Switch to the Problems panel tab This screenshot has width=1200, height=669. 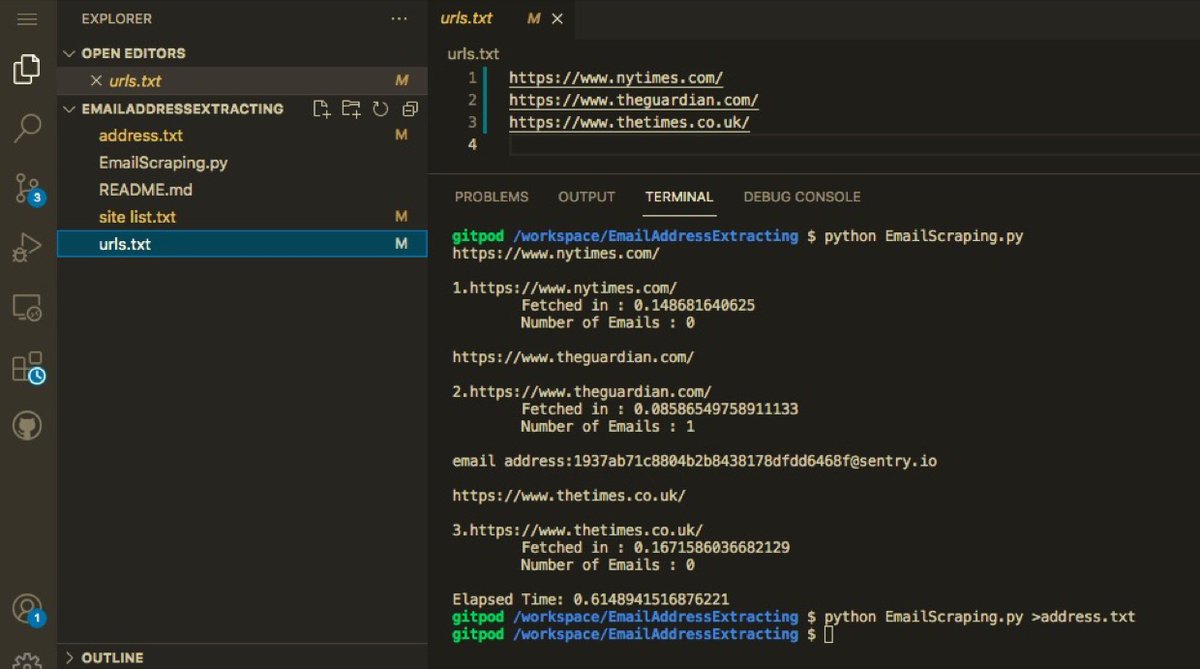tap(492, 197)
